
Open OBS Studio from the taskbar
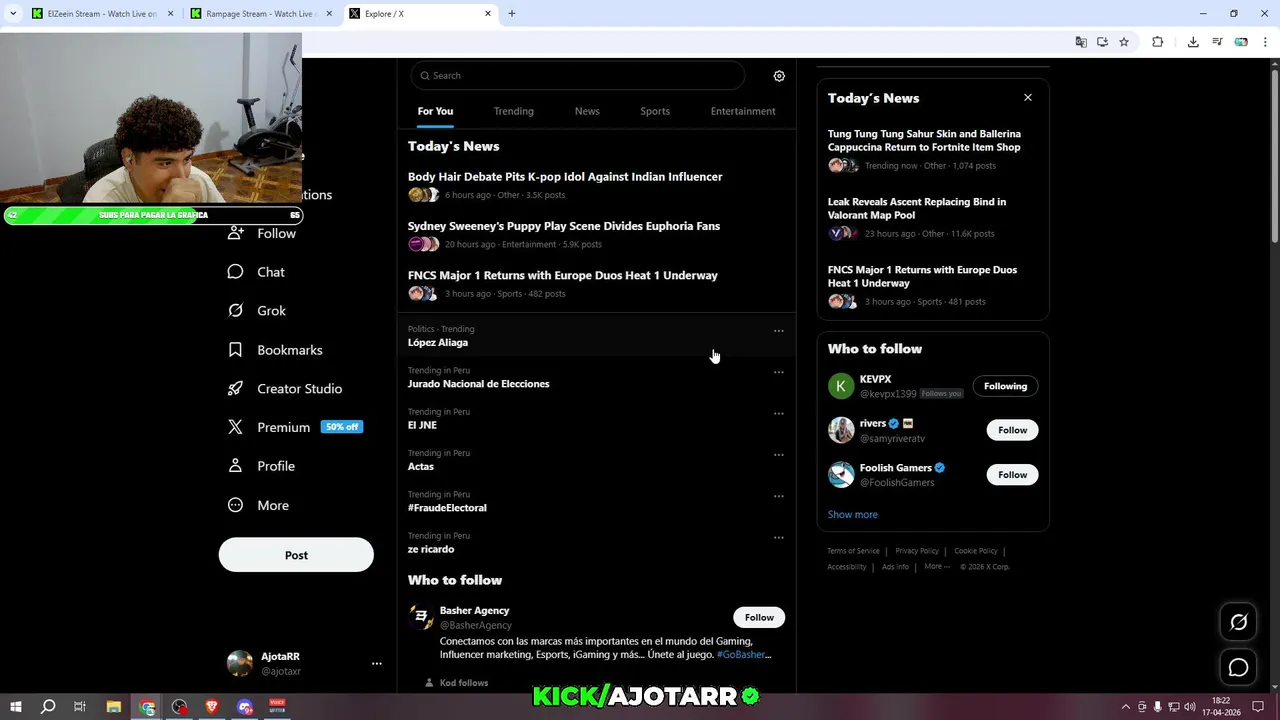point(180,707)
